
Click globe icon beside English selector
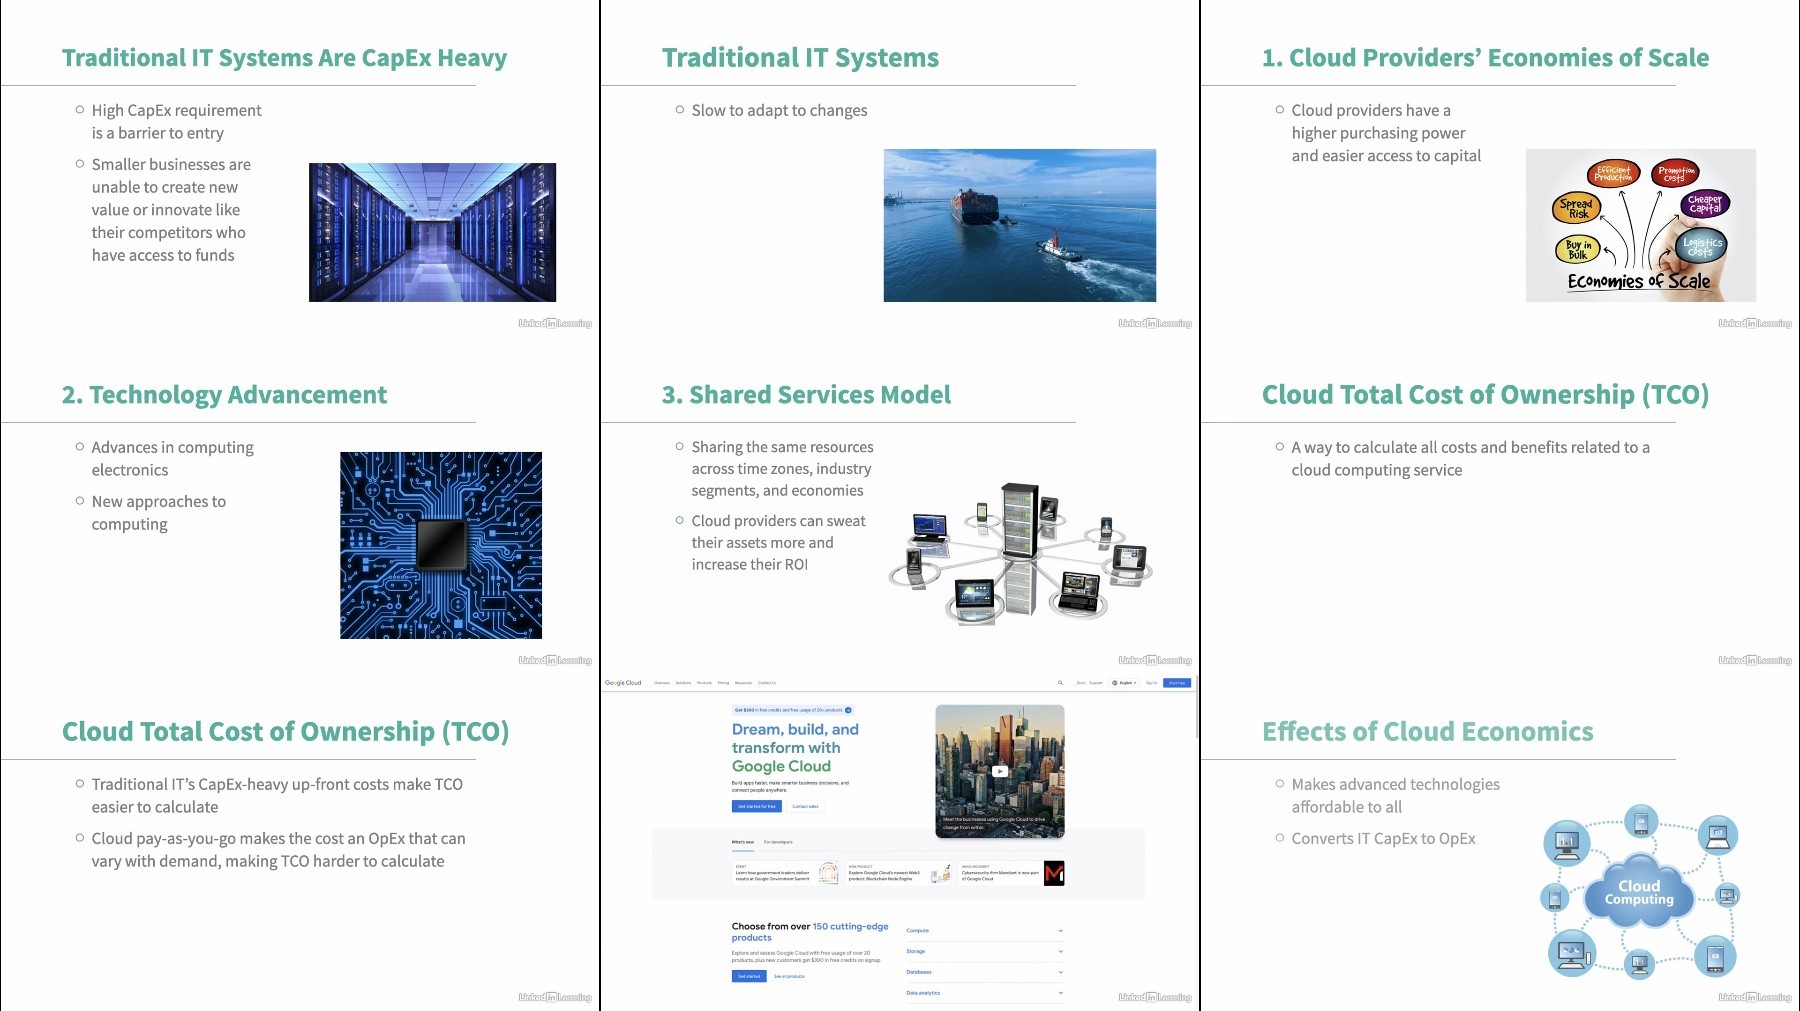click(1115, 683)
